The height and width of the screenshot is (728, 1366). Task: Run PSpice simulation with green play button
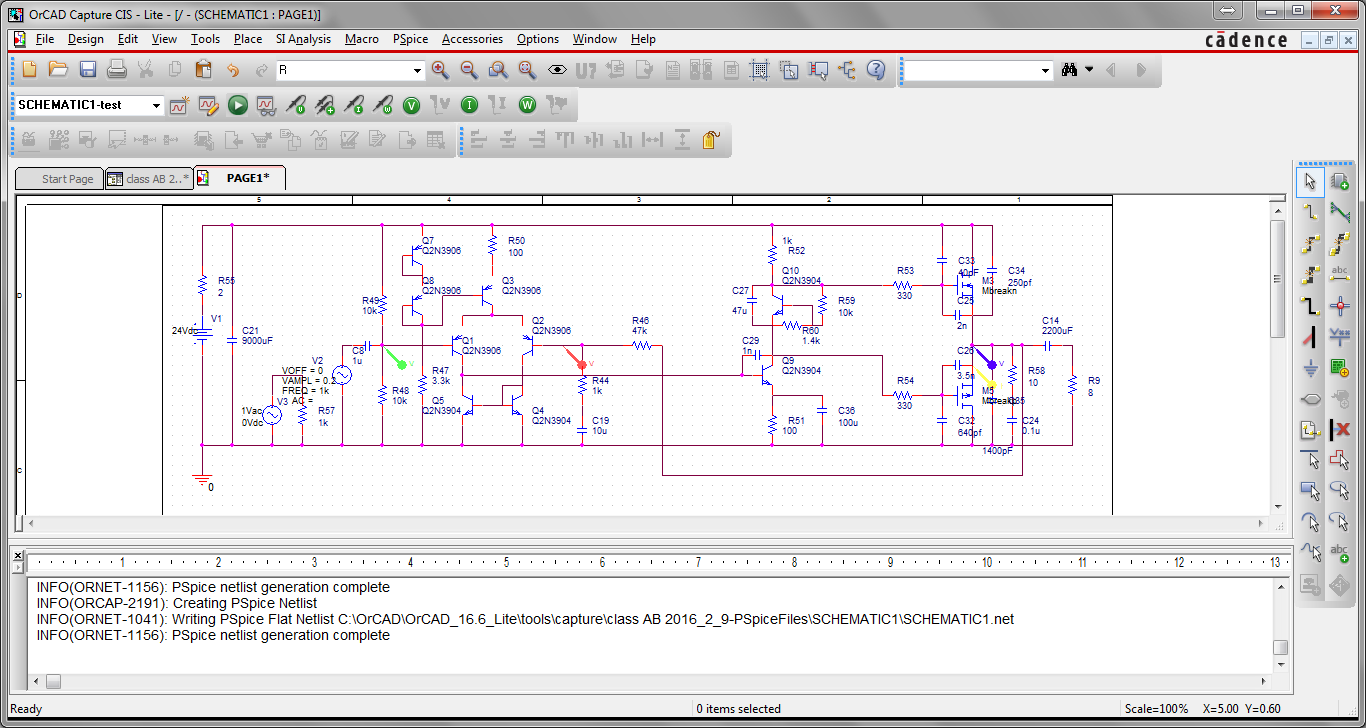(237, 105)
